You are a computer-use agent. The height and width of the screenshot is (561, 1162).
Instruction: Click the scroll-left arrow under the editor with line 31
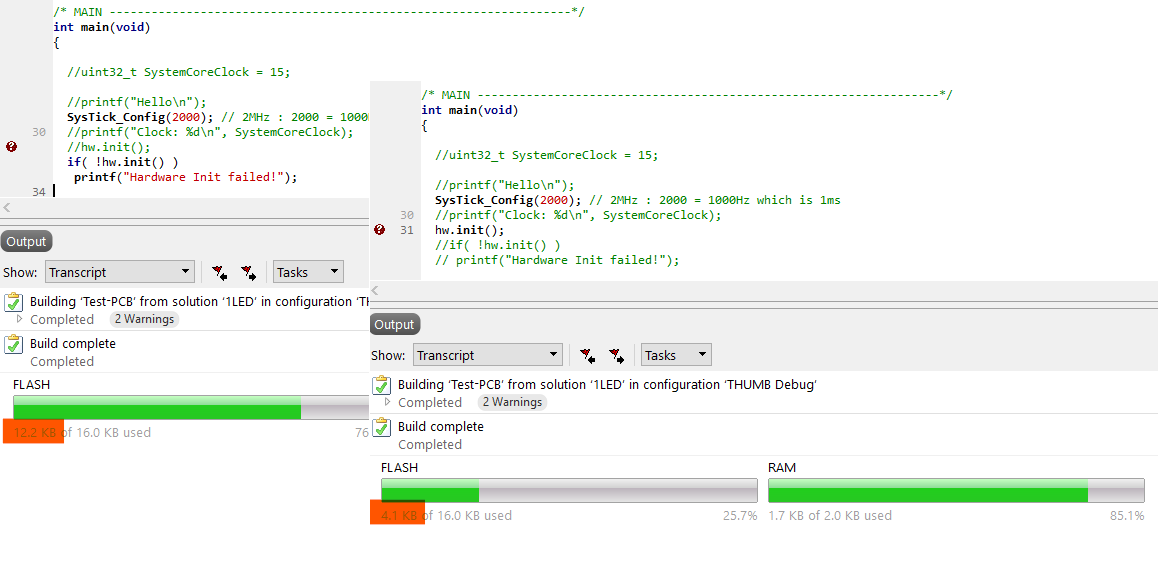point(375,291)
